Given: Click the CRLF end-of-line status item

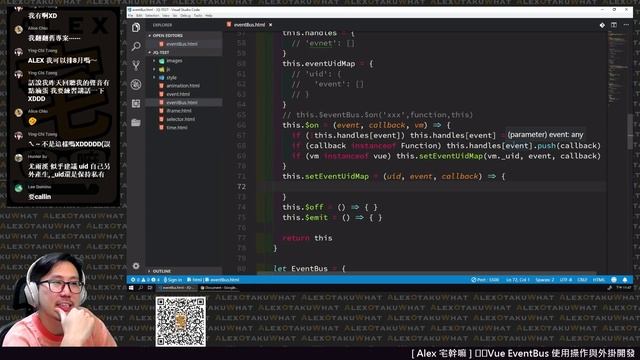Looking at the screenshot, I should point(582,280).
